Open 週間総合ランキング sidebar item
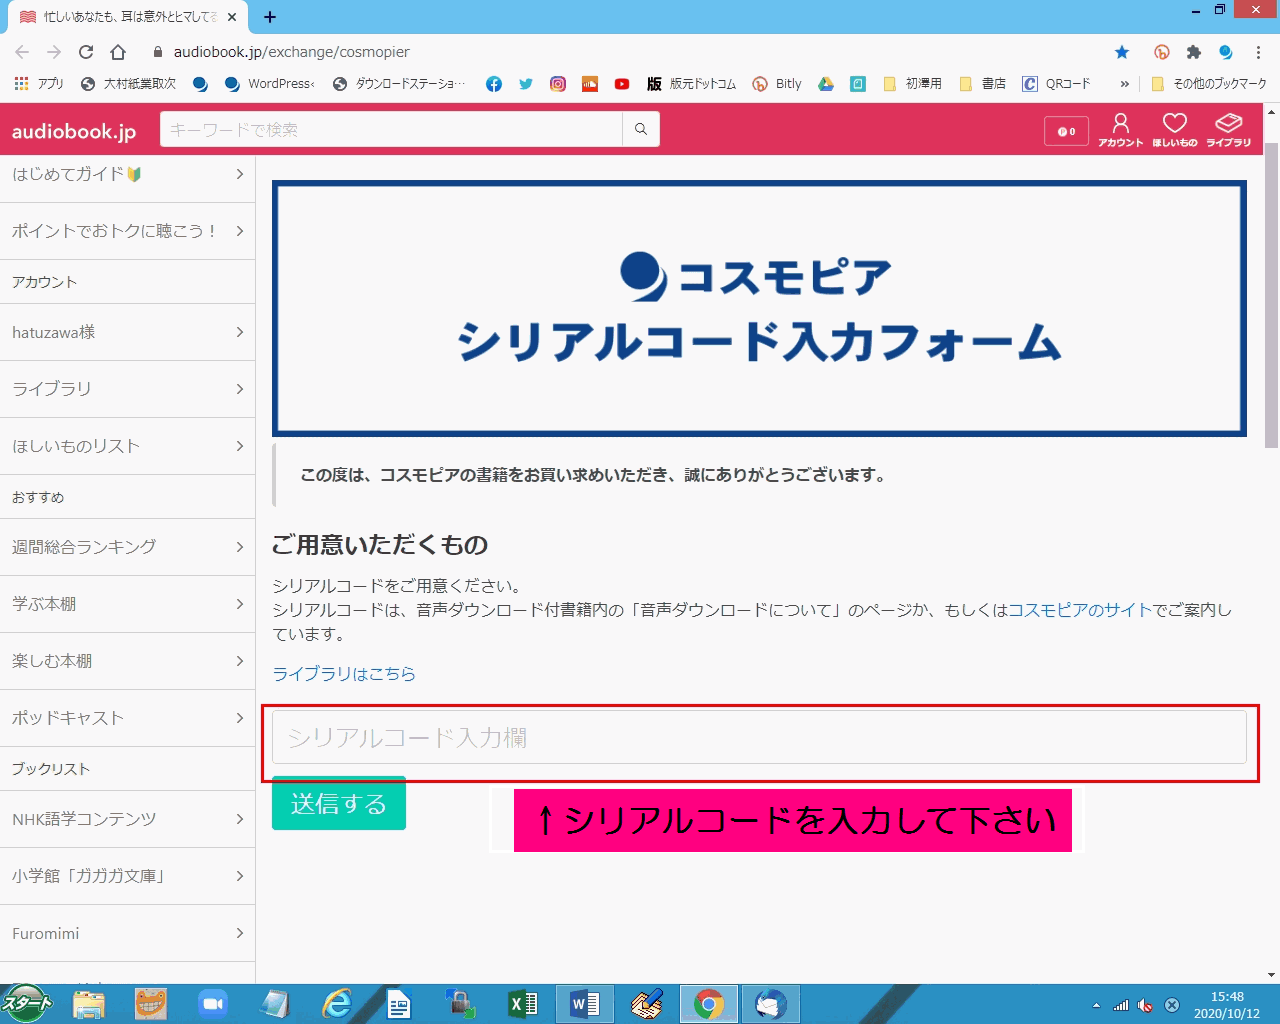This screenshot has width=1280, height=1024. 127,547
